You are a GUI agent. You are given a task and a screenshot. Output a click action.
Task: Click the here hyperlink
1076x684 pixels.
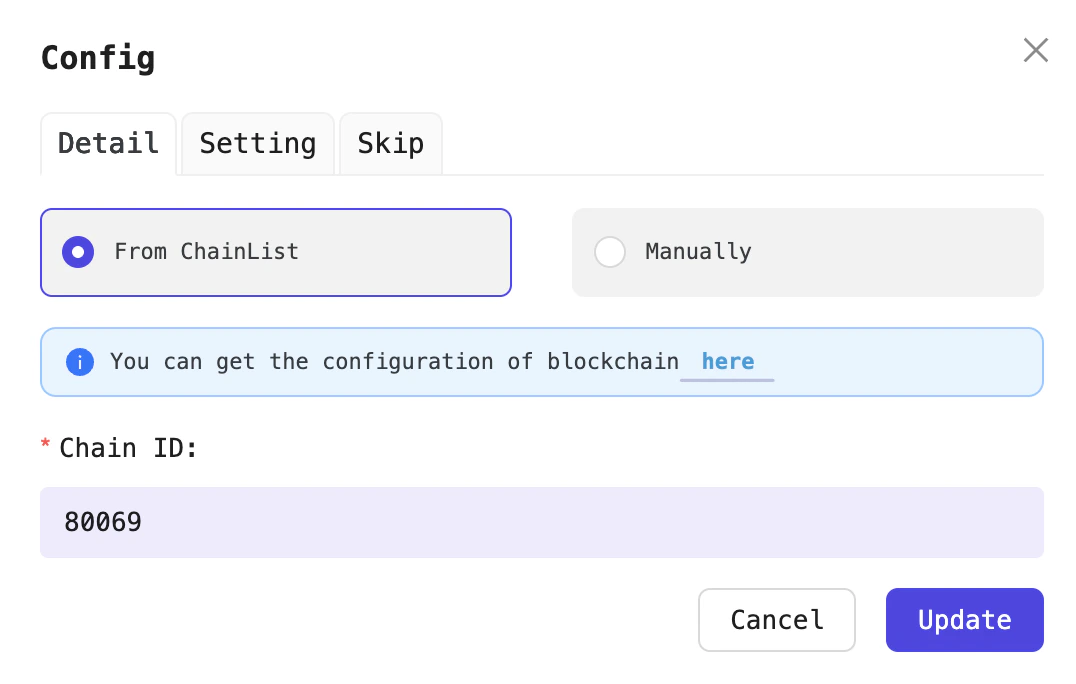[x=727, y=361]
